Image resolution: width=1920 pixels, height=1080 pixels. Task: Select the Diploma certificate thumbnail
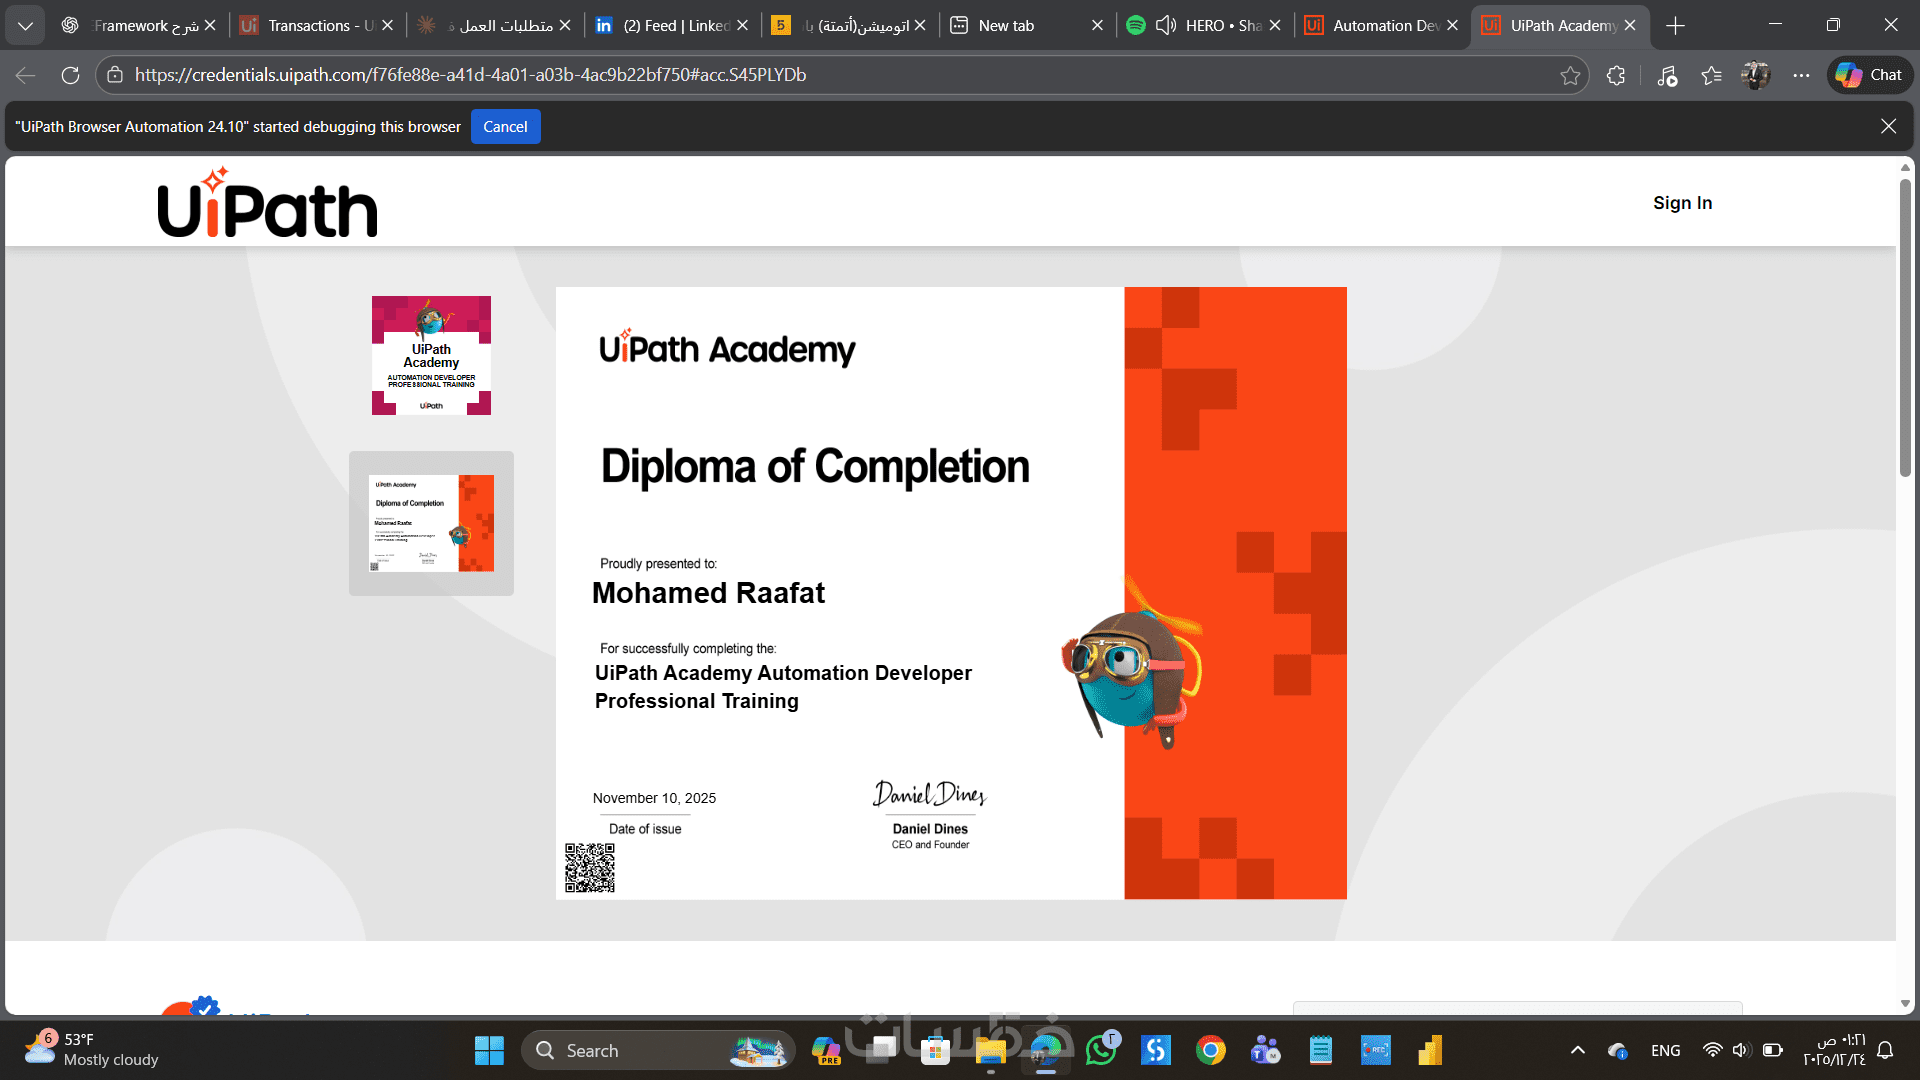point(431,523)
